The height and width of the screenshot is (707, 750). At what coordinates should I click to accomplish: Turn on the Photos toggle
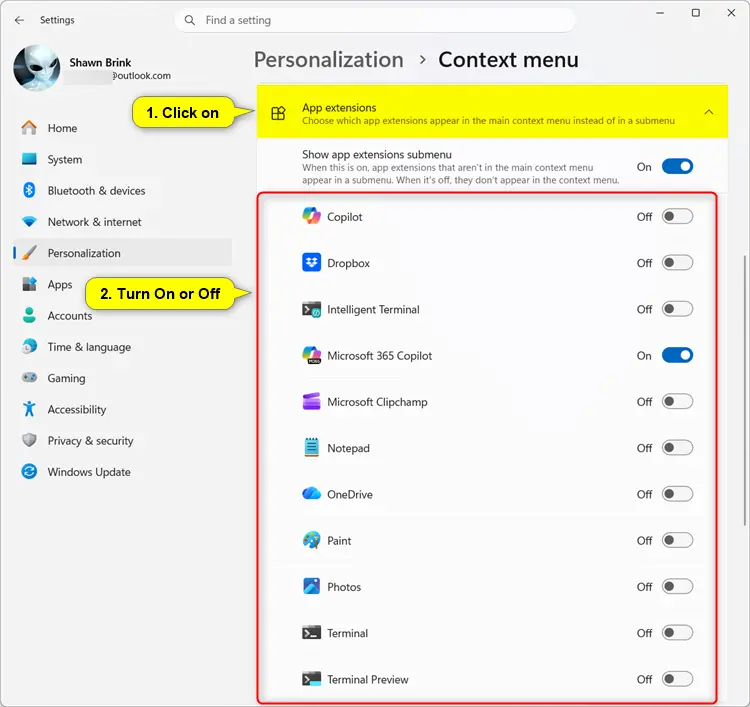(677, 586)
